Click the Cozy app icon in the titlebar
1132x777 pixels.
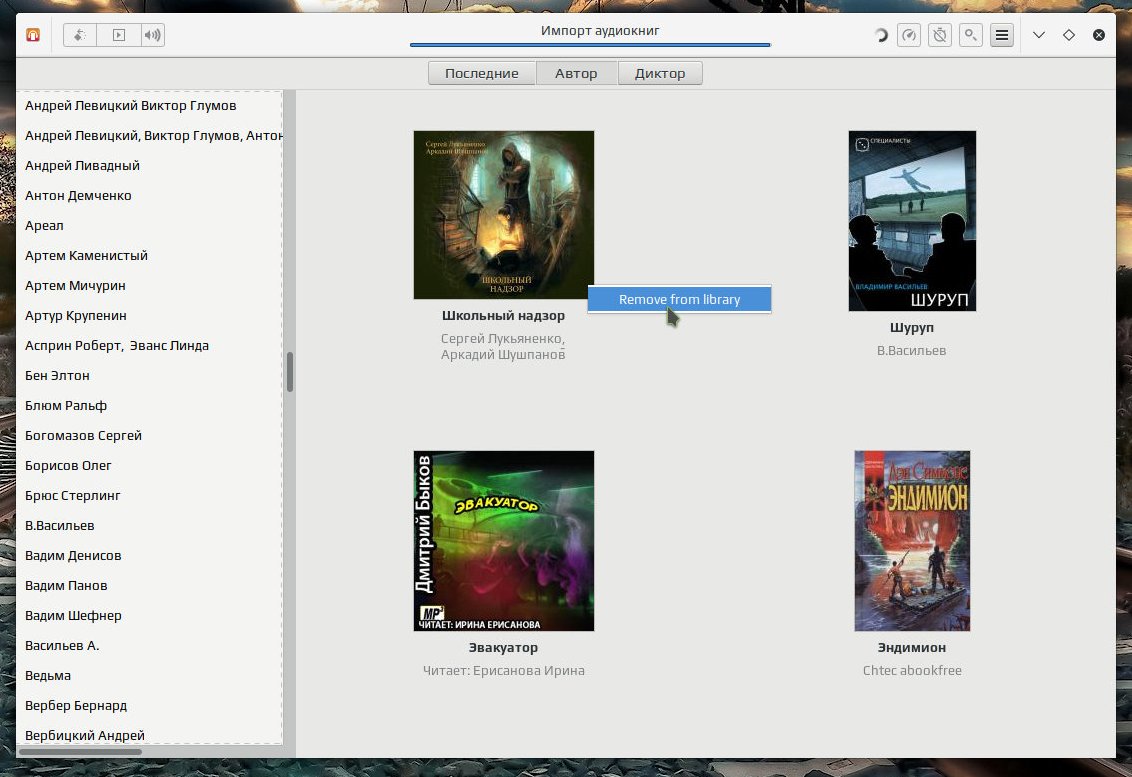[x=33, y=35]
